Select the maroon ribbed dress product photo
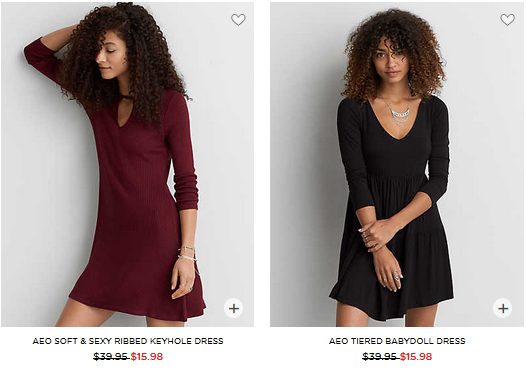Screen dimensions: 526x378 click(127, 164)
